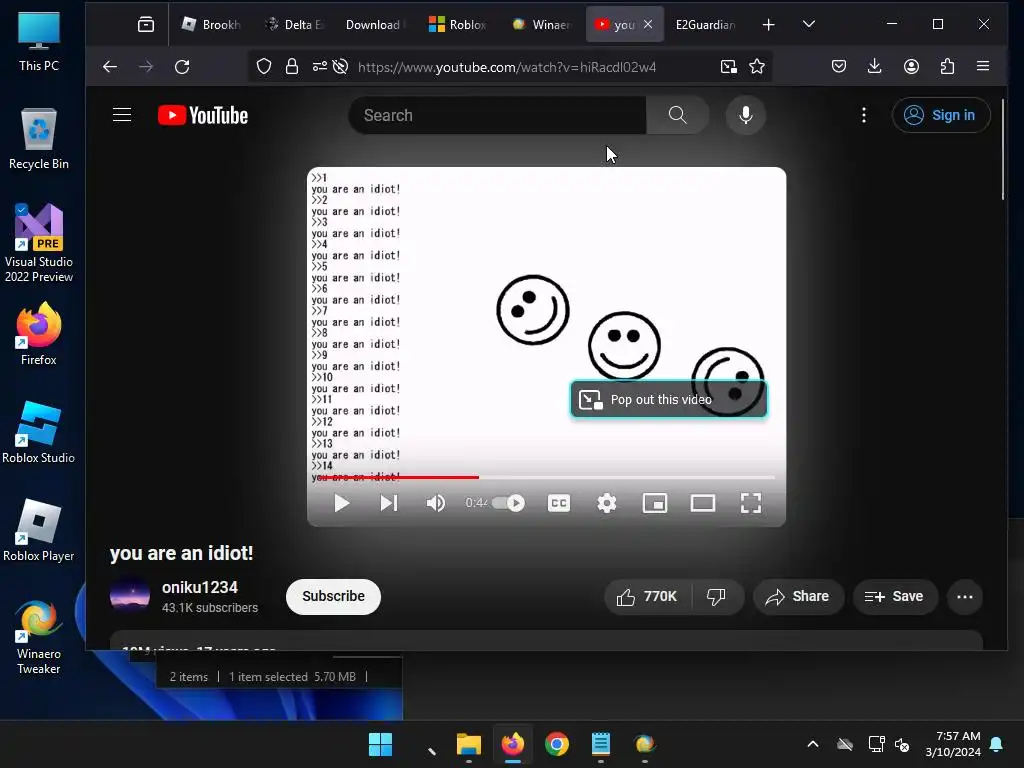Open File Explorer from taskbar
The image size is (1024, 768).
(468, 744)
